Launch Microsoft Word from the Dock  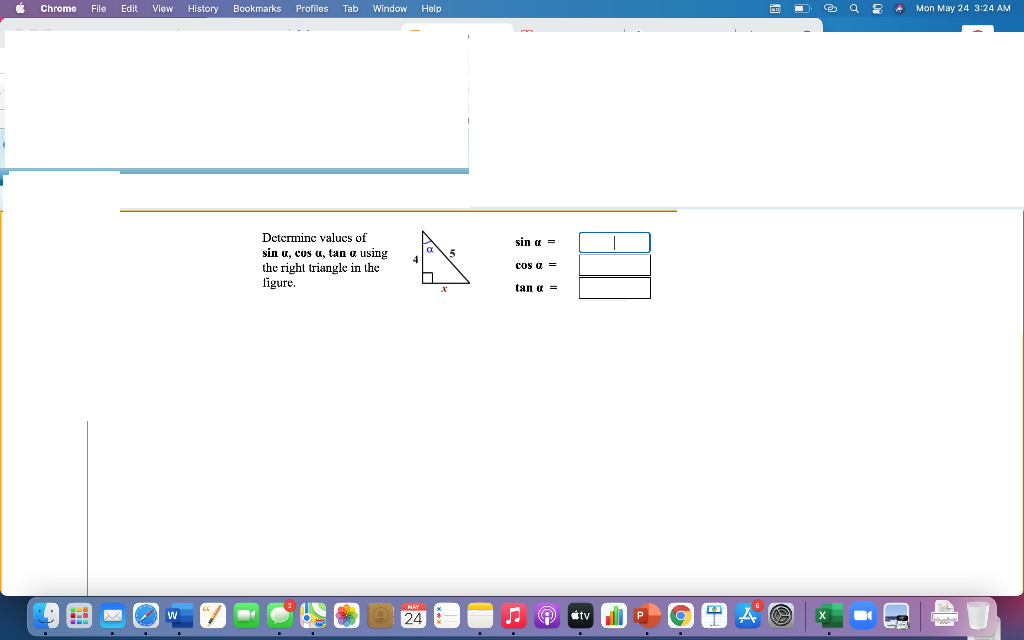coord(179,615)
